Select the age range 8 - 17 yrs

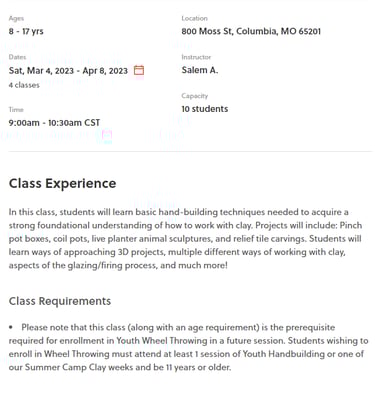(x=26, y=31)
